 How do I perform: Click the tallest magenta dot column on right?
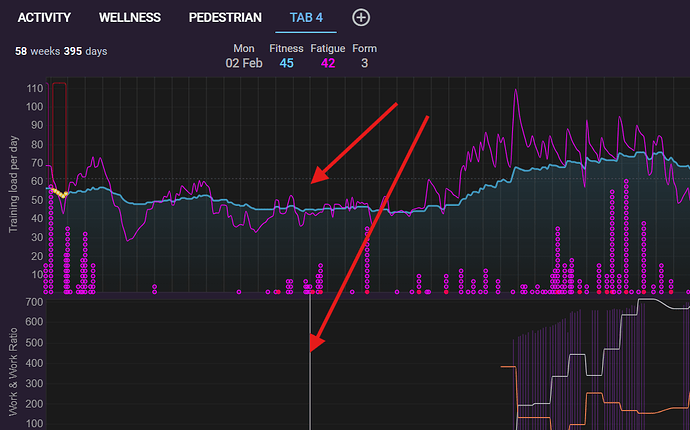[x=626, y=236]
